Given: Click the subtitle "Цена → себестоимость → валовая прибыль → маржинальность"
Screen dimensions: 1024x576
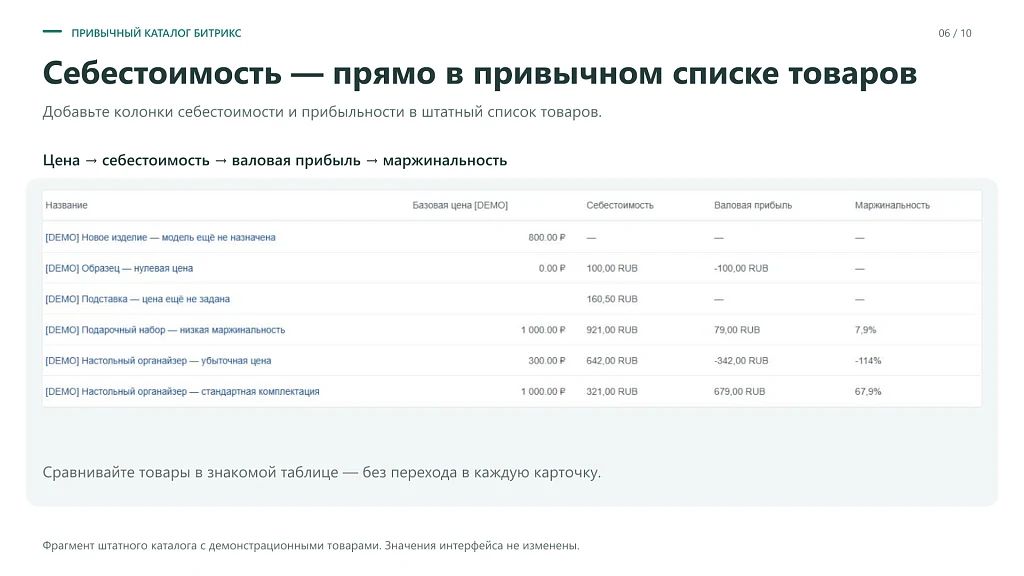Looking at the screenshot, I should point(275,161).
